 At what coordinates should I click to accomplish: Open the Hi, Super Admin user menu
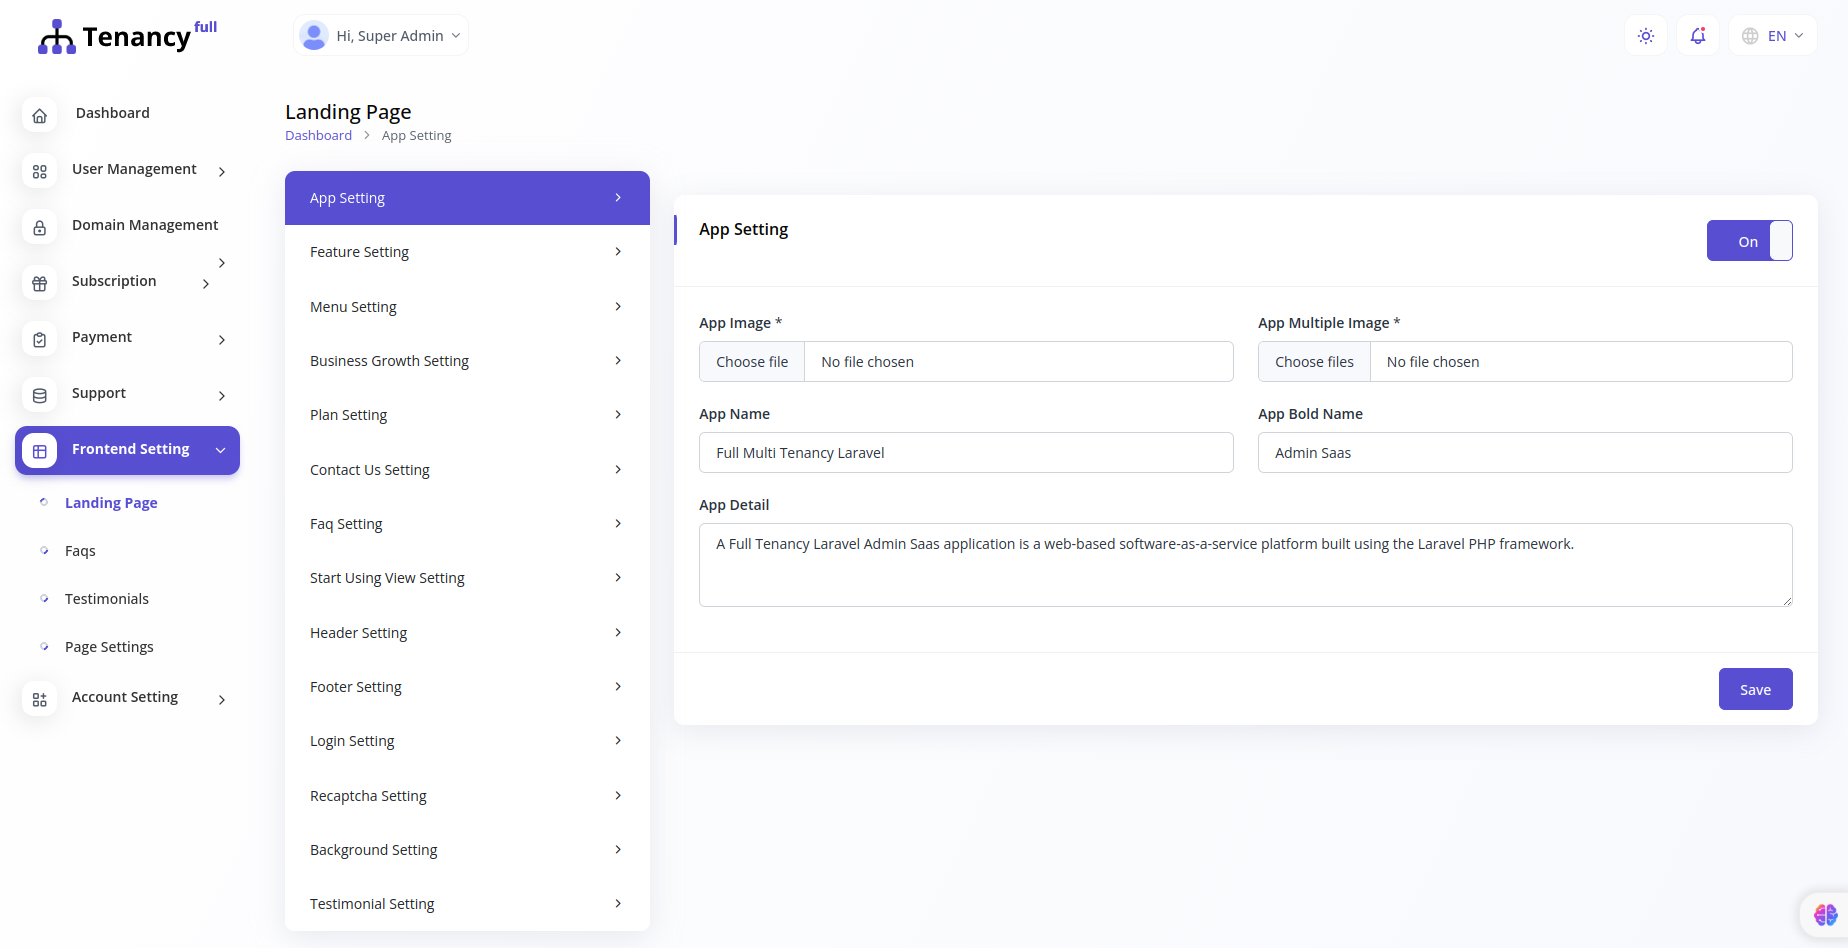381,36
